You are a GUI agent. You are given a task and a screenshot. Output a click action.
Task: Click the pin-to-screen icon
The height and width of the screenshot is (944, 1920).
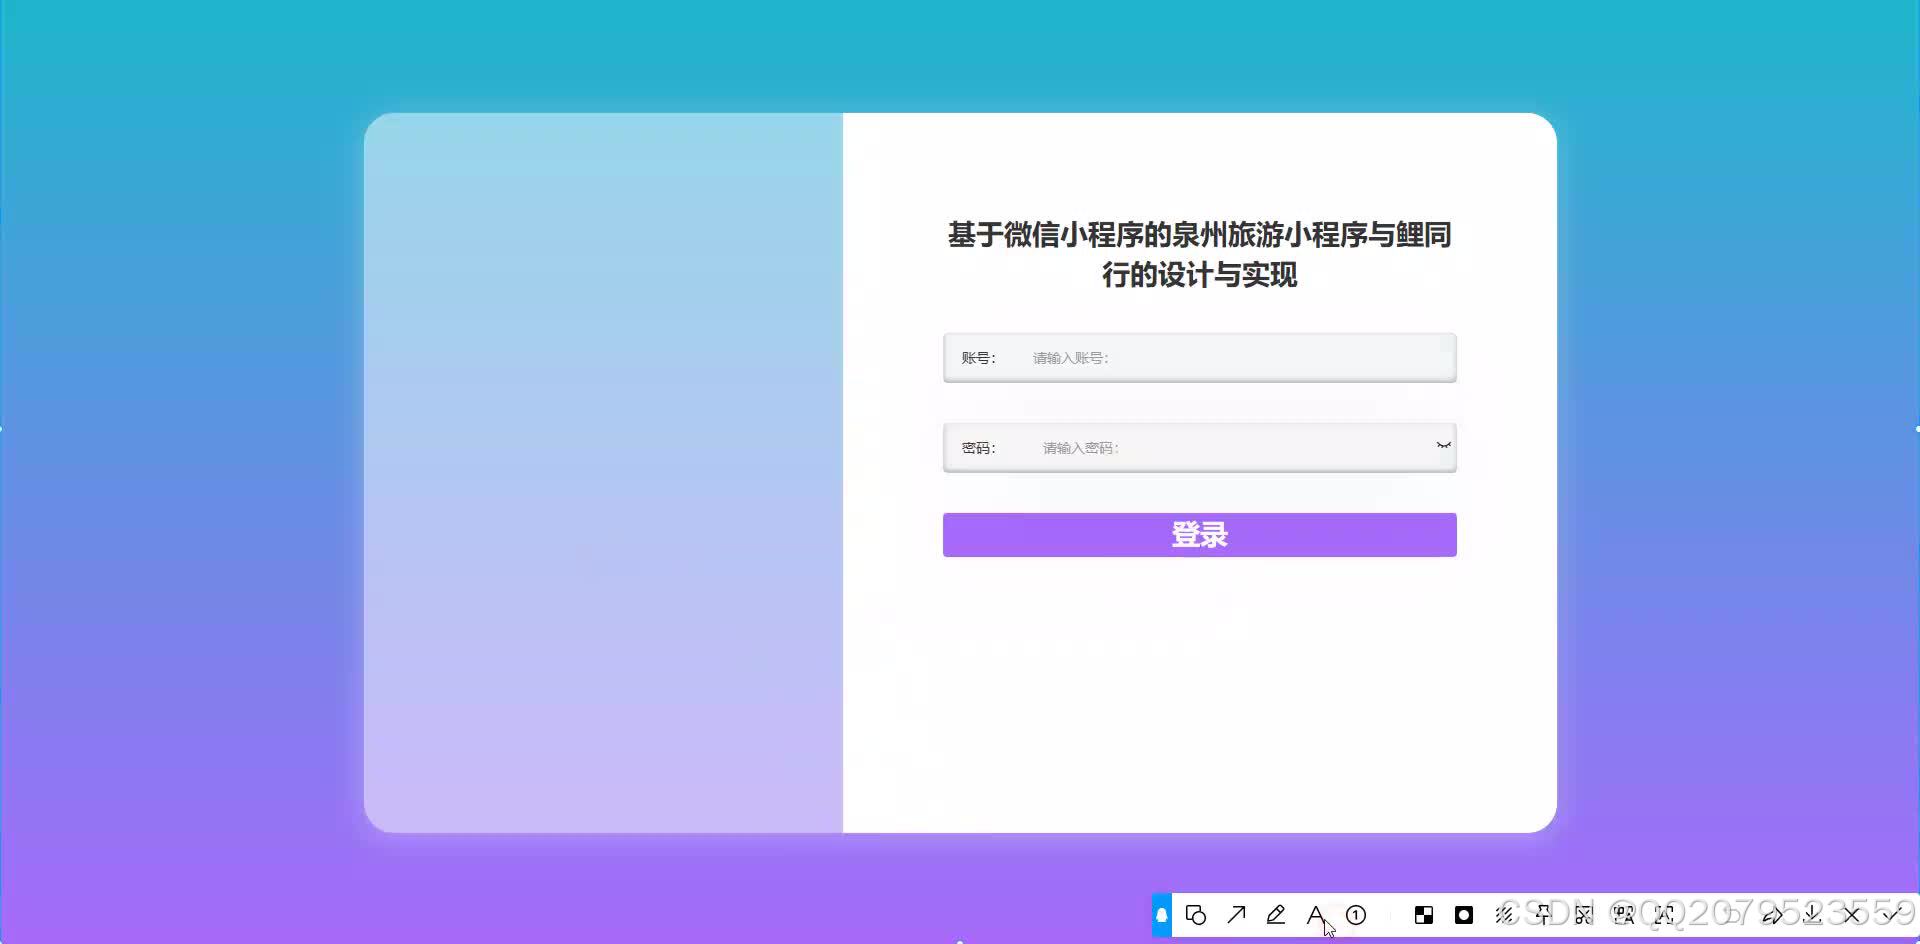[x=1543, y=915]
